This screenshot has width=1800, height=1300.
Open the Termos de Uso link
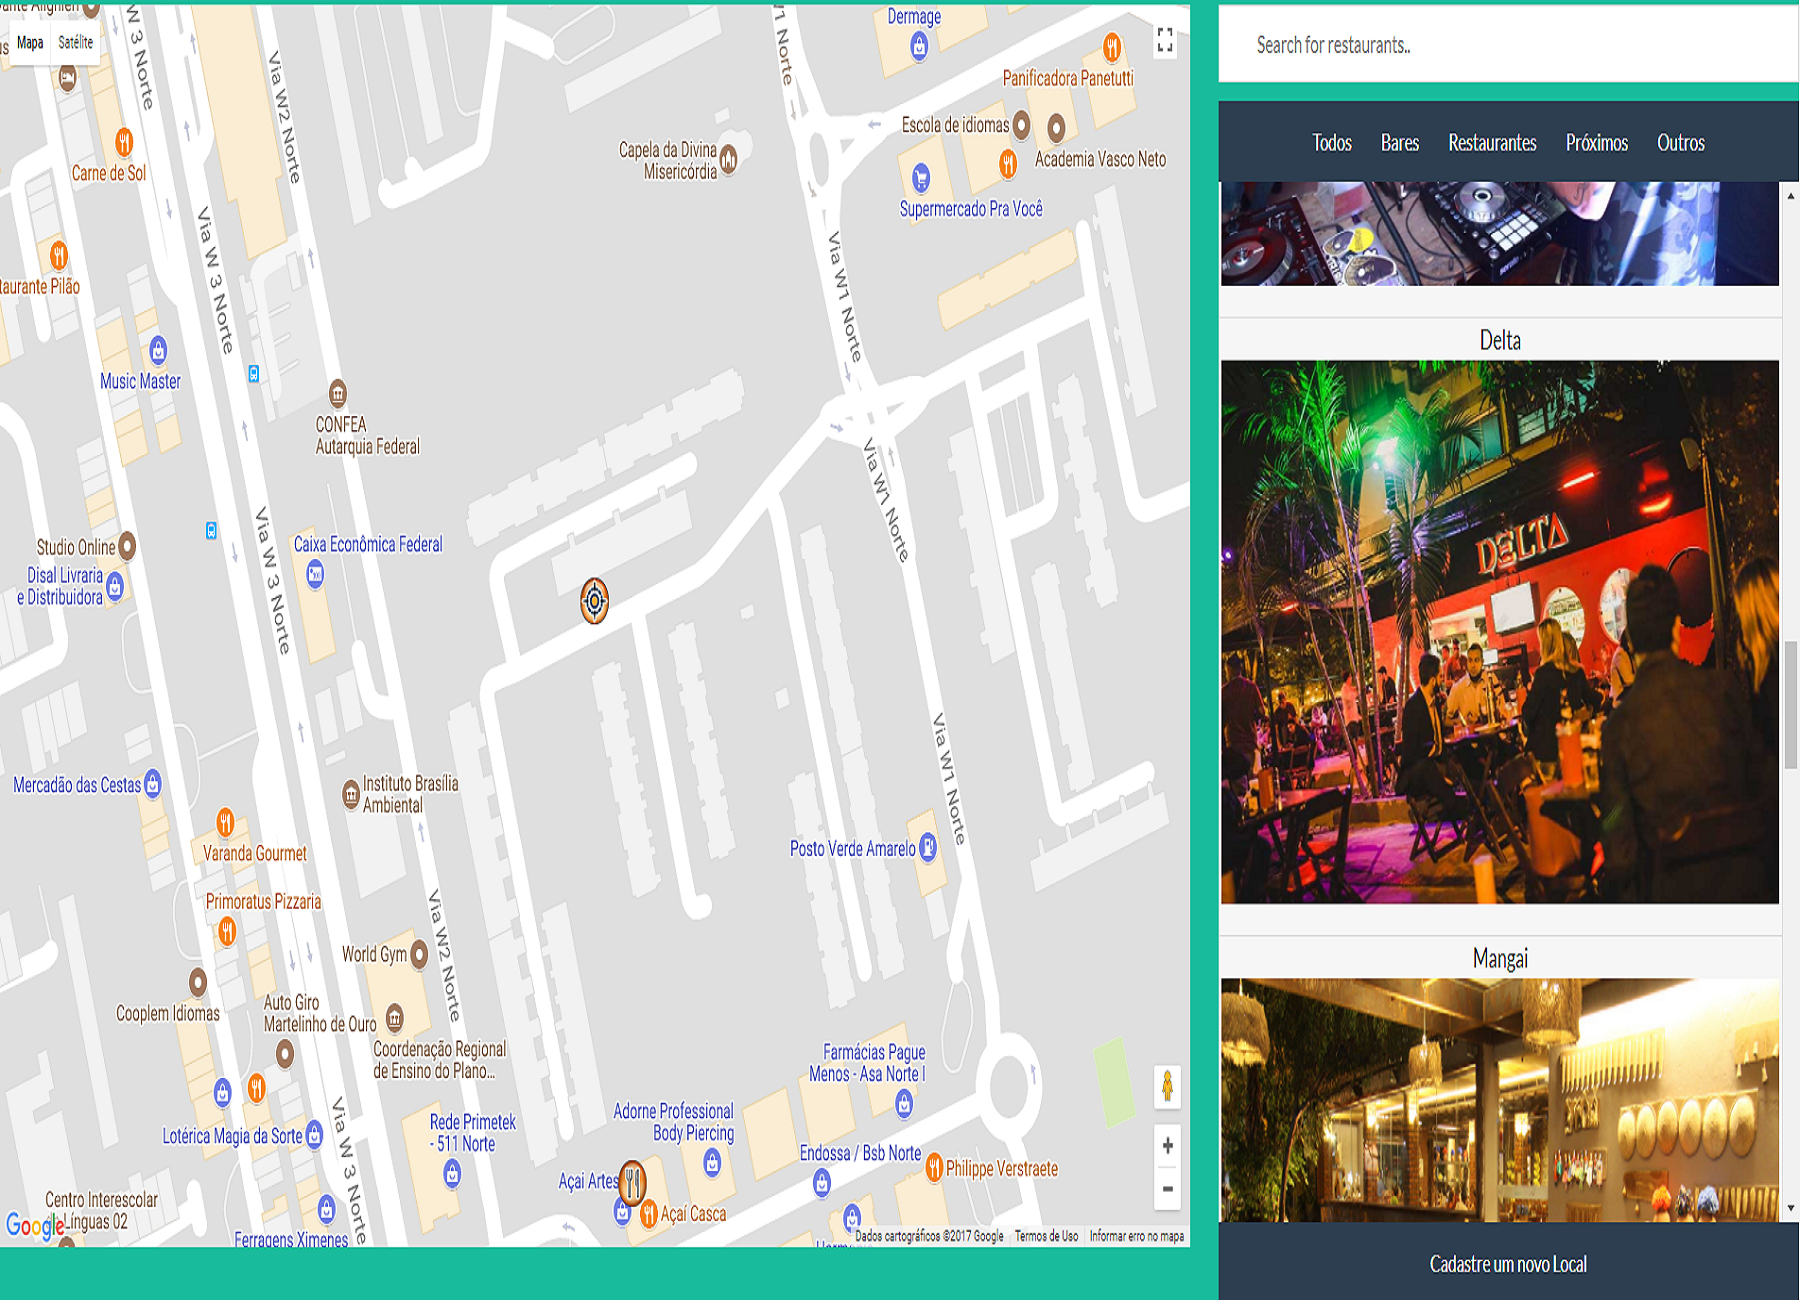[1046, 1236]
